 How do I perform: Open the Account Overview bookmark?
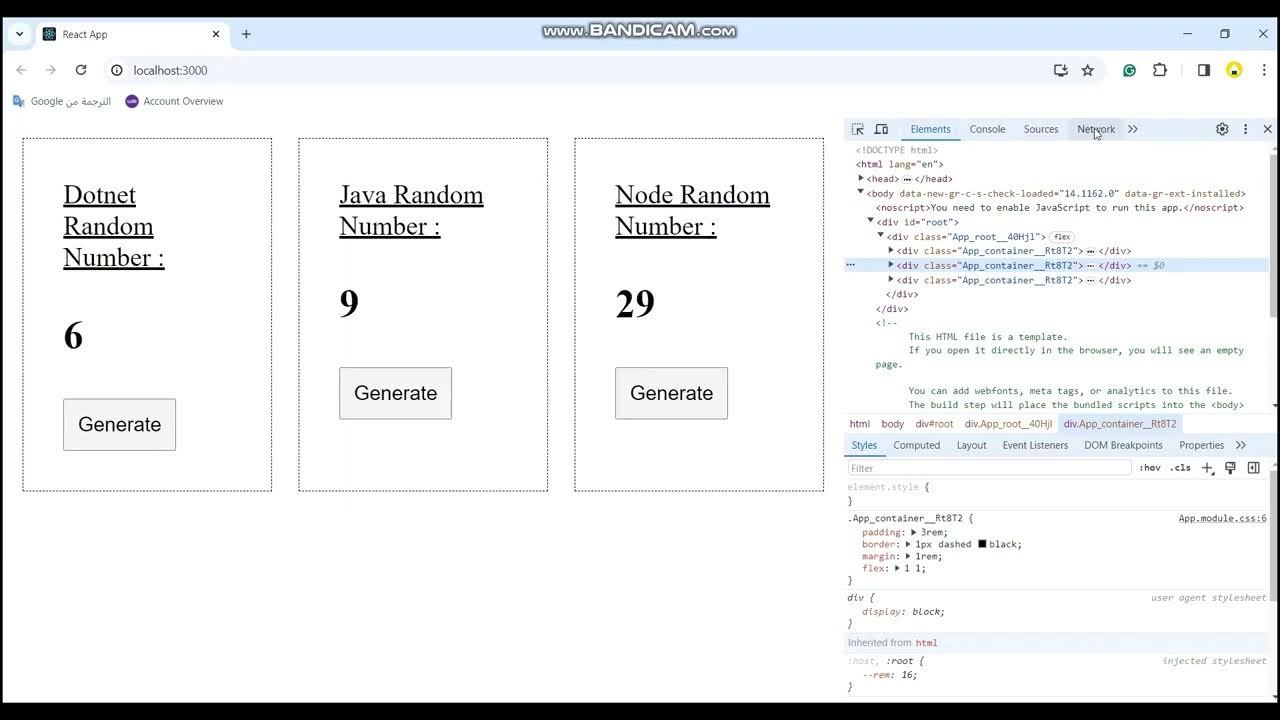pos(174,101)
